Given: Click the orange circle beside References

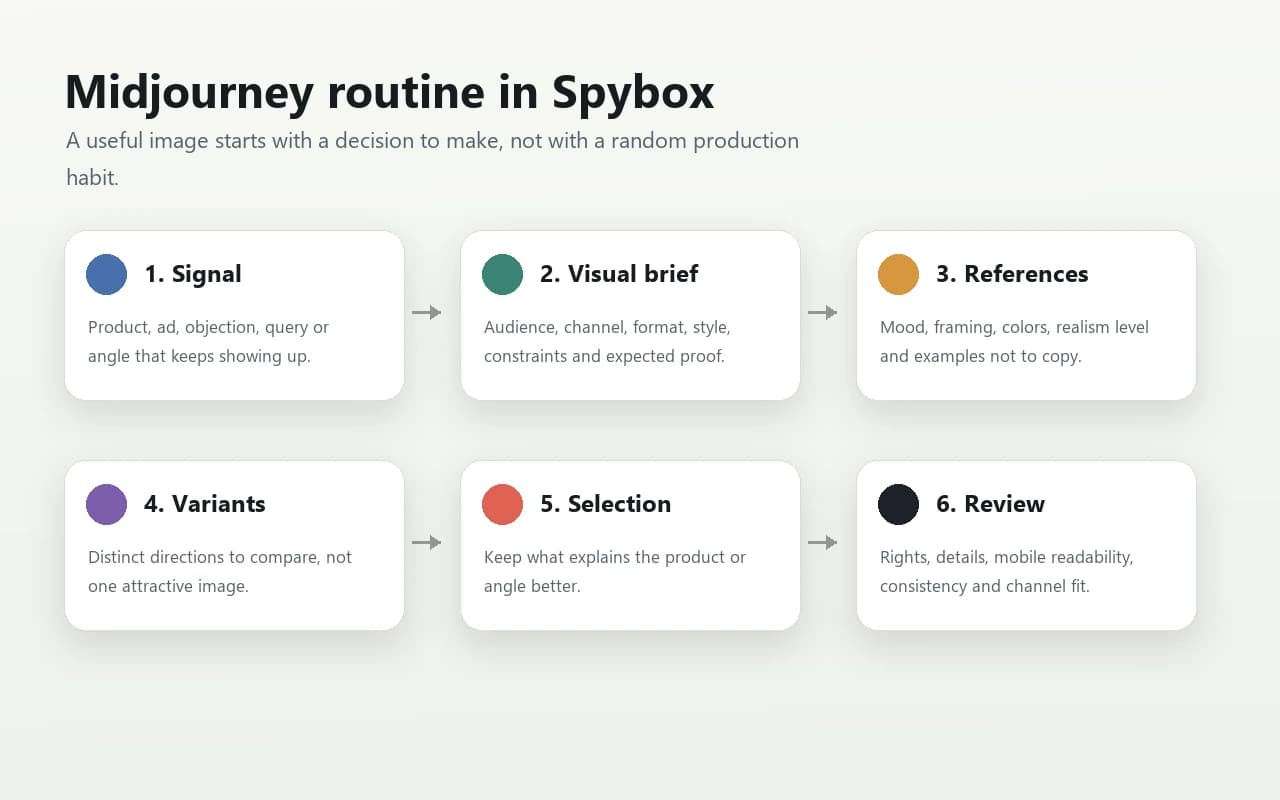Looking at the screenshot, I should pyautogui.click(x=898, y=274).
